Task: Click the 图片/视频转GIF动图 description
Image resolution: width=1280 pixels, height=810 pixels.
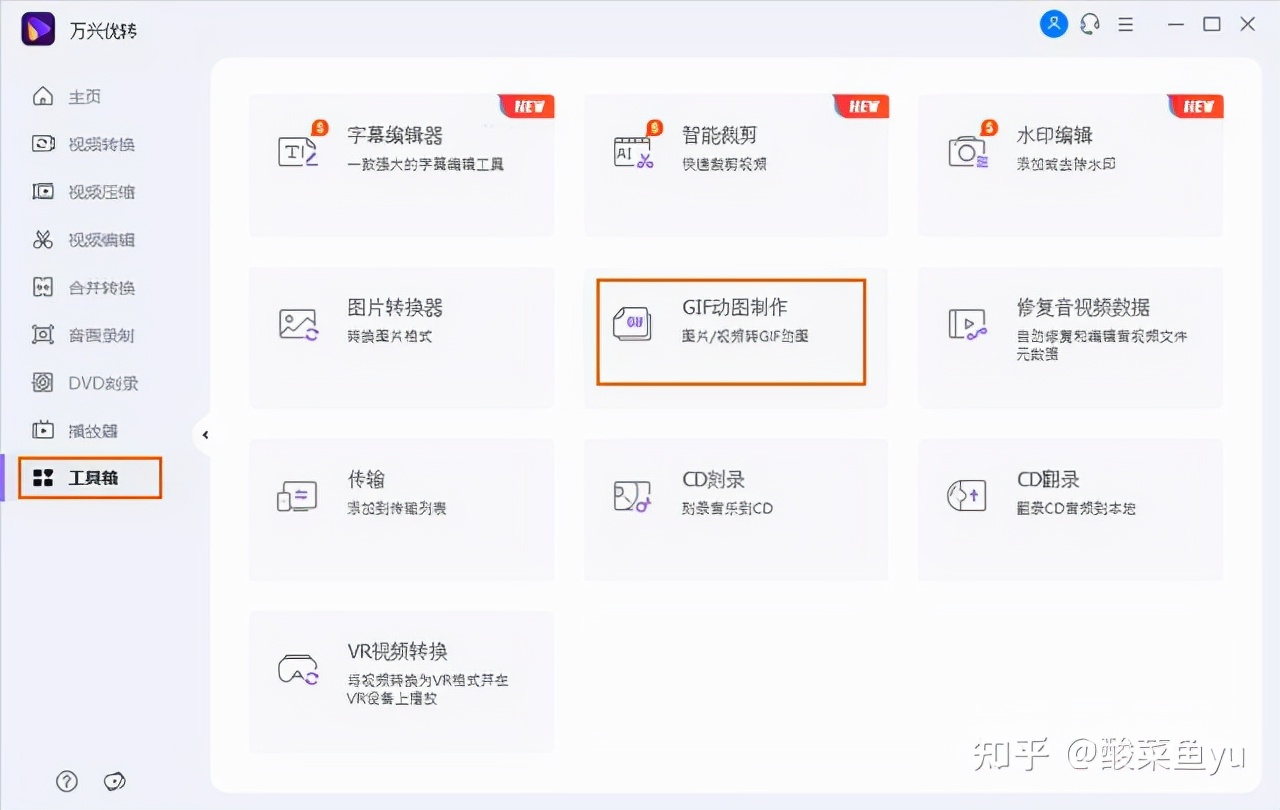Action: [x=745, y=337]
